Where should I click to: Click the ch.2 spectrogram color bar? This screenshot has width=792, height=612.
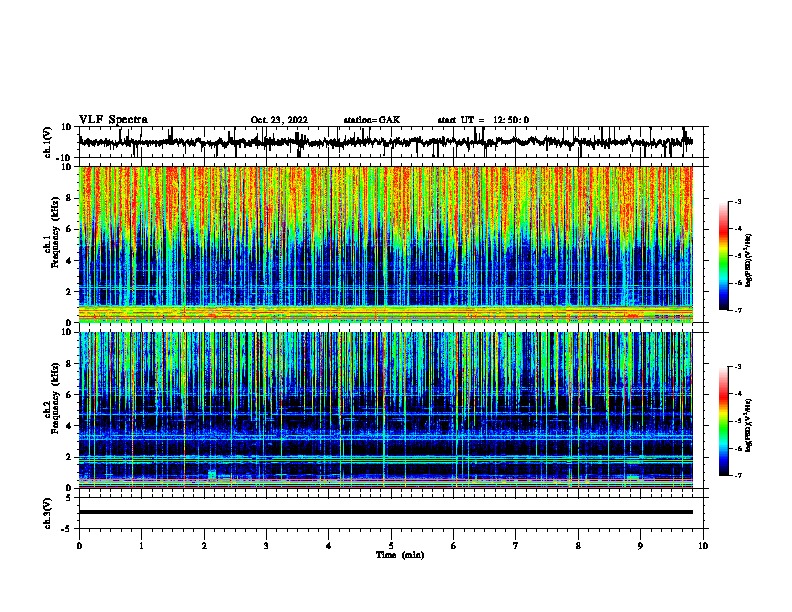tap(724, 421)
